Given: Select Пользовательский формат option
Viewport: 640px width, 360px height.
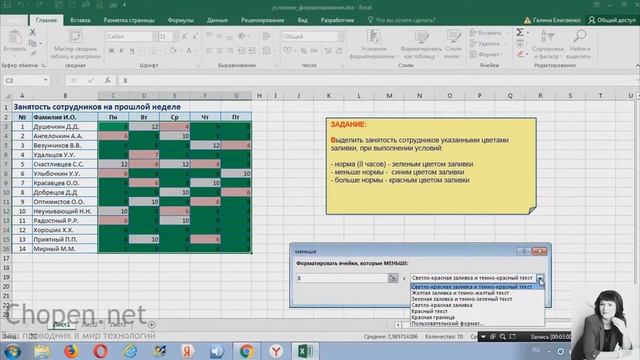Looking at the screenshot, I should (x=447, y=323).
